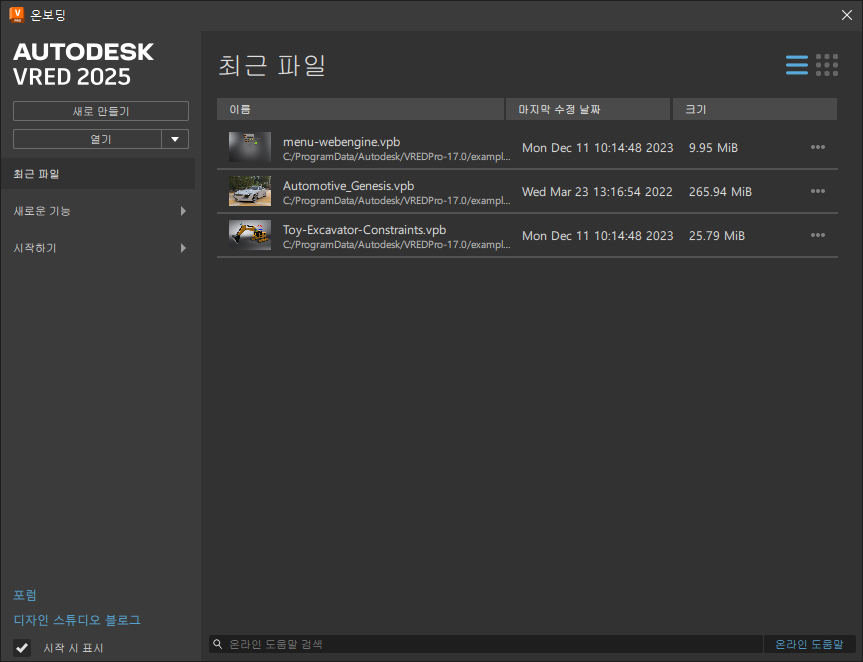863x662 pixels.
Task: Open the 포럼 link
Action: click(x=25, y=595)
